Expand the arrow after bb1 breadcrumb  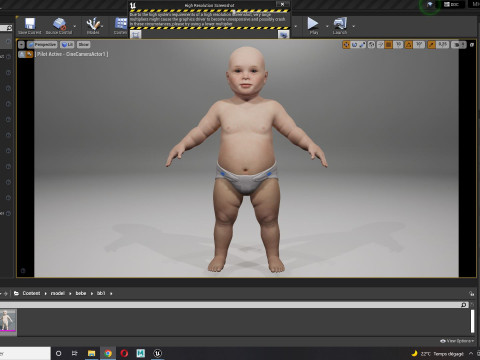pyautogui.click(x=111, y=293)
